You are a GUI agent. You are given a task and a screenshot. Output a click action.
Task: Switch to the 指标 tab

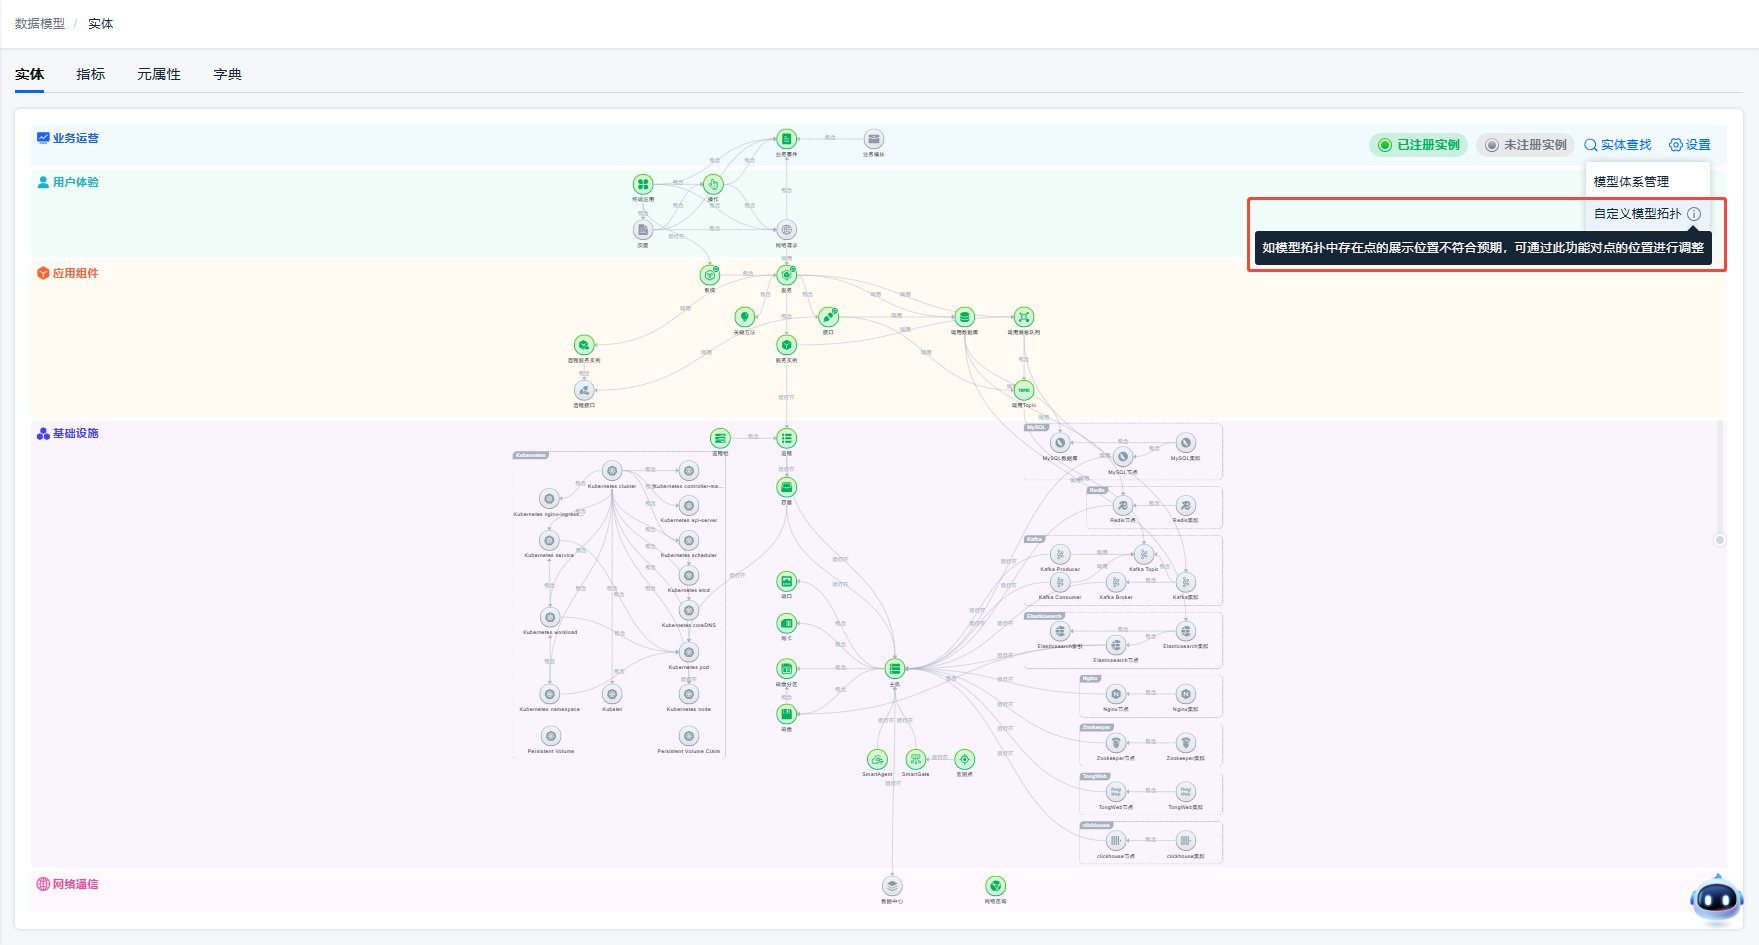[x=91, y=74]
